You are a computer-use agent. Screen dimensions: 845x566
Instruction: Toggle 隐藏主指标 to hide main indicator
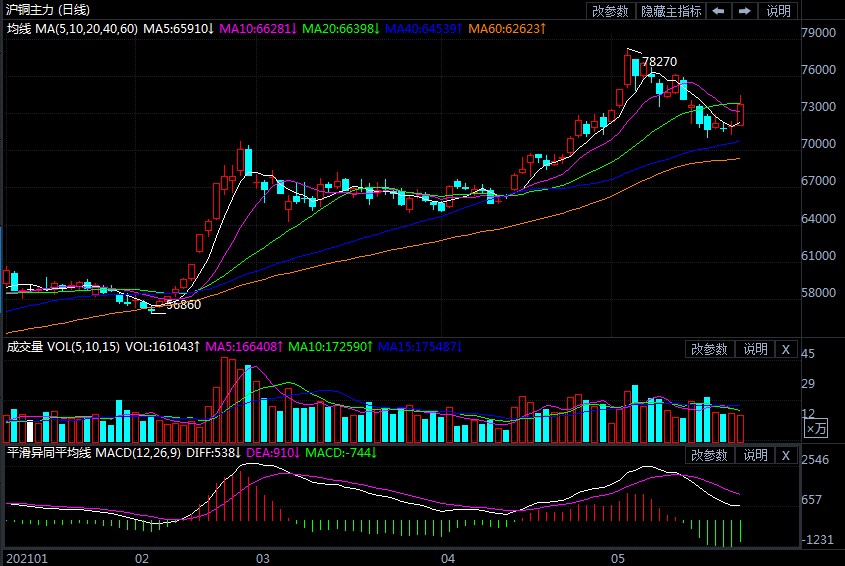tap(670, 12)
